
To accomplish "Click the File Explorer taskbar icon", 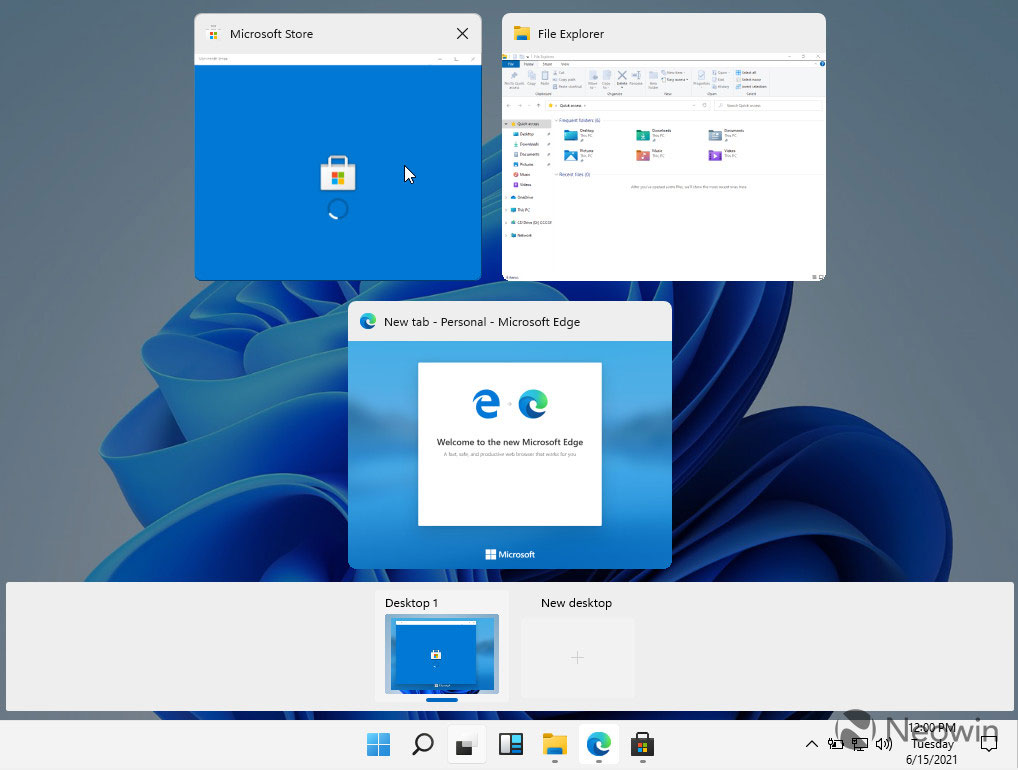I will coord(555,744).
